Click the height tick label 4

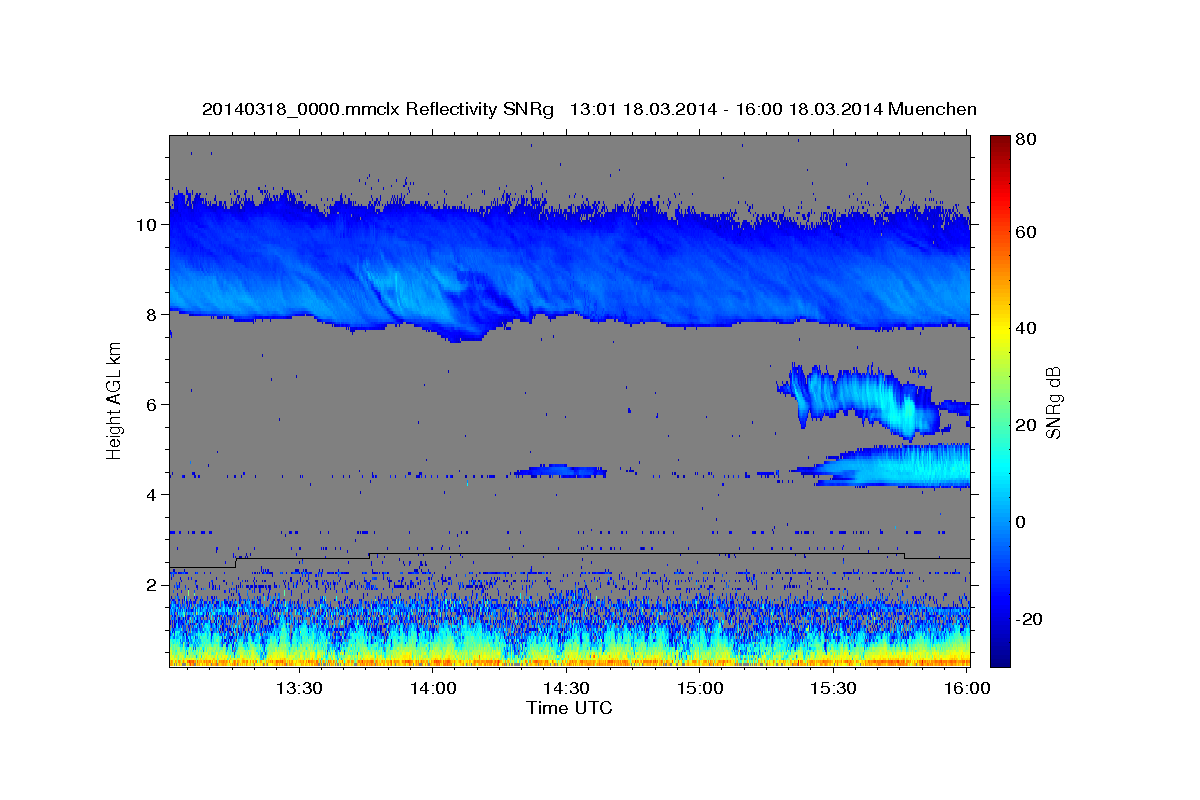(x=152, y=495)
